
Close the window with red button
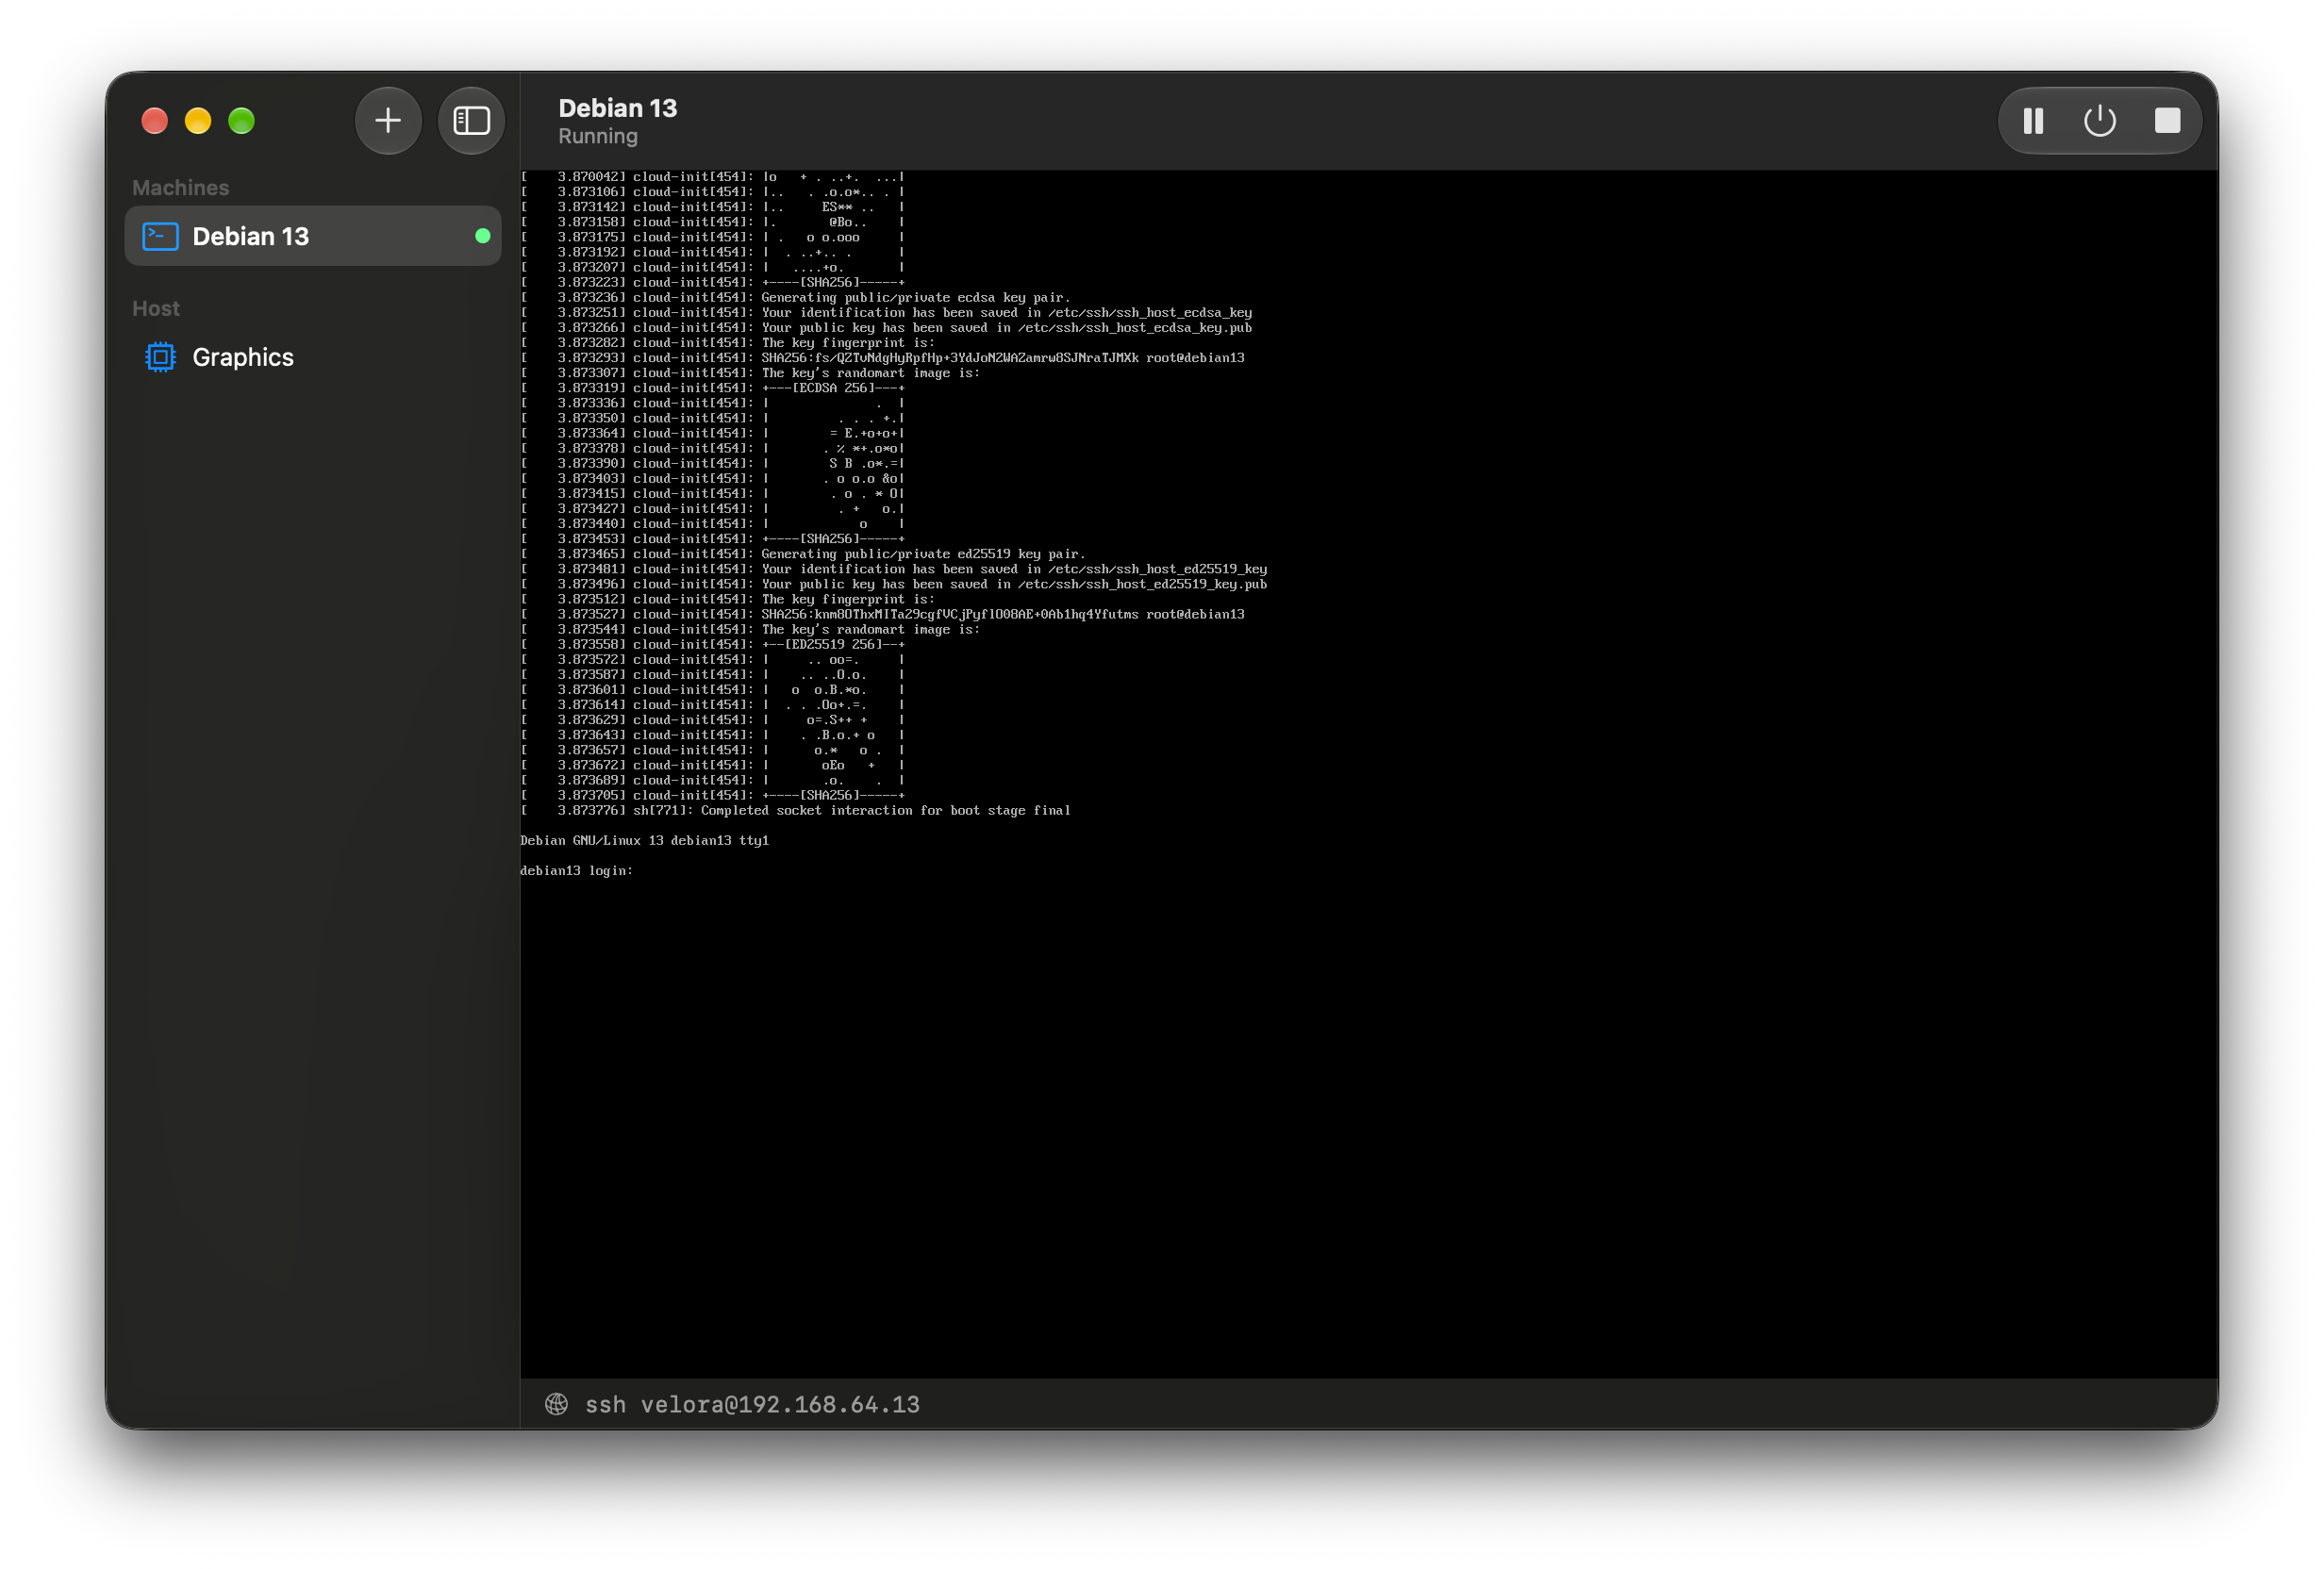pos(155,121)
